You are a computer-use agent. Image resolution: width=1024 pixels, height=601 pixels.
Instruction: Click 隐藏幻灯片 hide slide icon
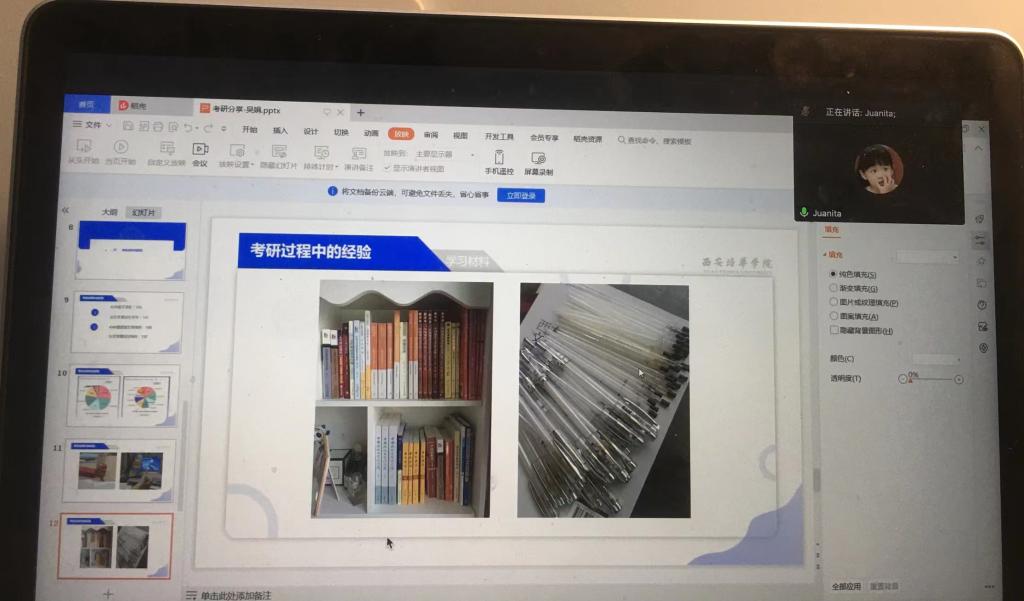pyautogui.click(x=279, y=152)
